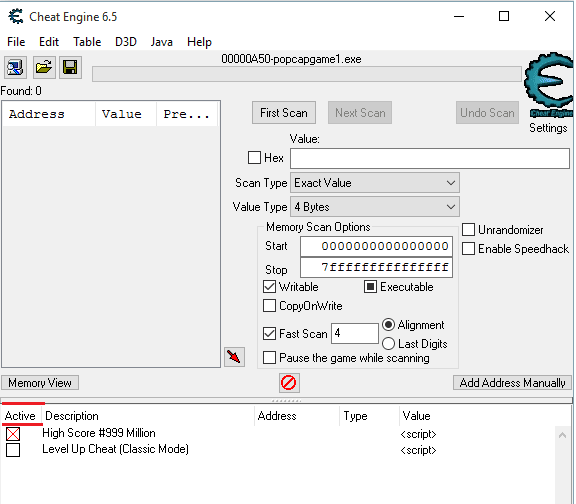Screen dimensions: 576x504
Task: Save the table with floppy disk icon
Action: coord(70,68)
